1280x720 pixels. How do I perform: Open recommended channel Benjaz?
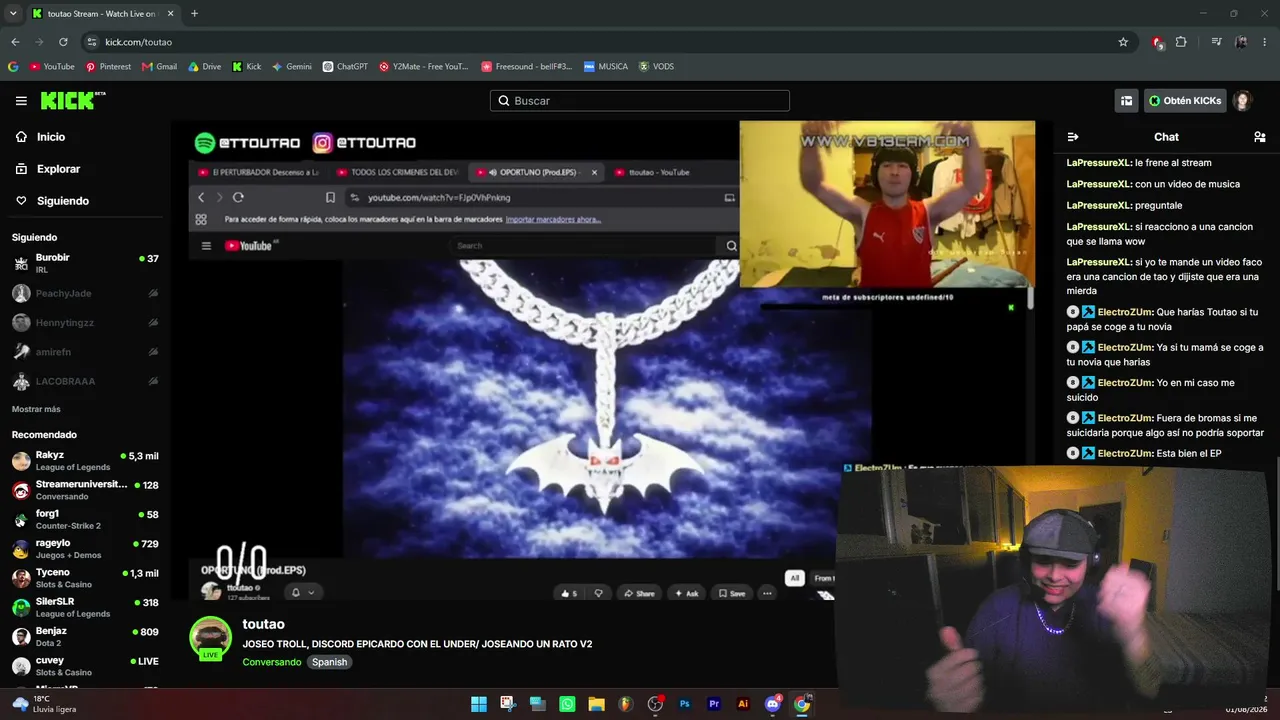pos(85,637)
